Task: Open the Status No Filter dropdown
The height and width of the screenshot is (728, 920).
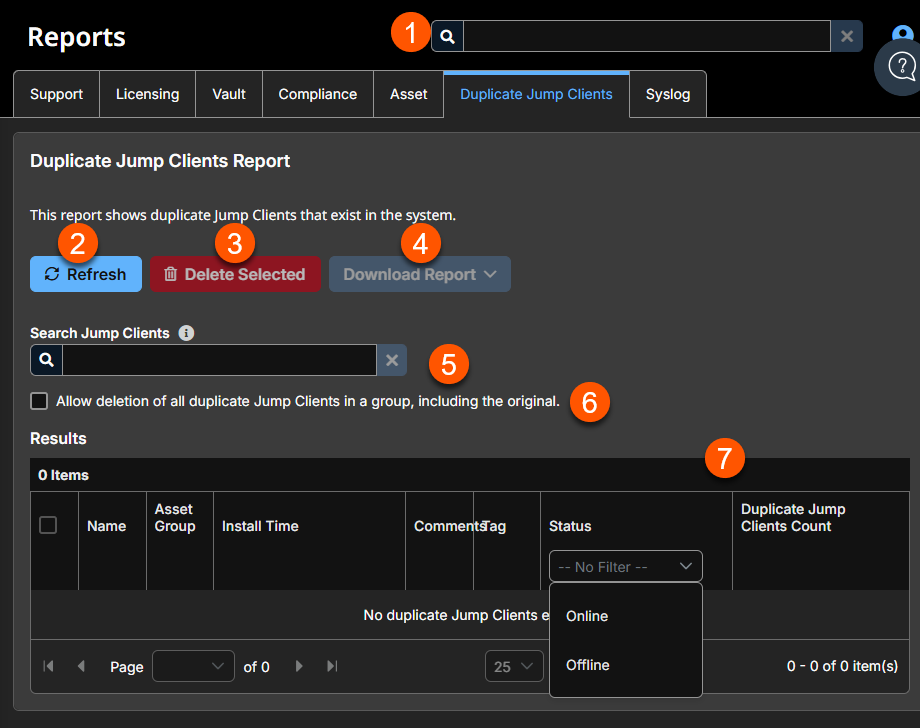Action: point(625,567)
